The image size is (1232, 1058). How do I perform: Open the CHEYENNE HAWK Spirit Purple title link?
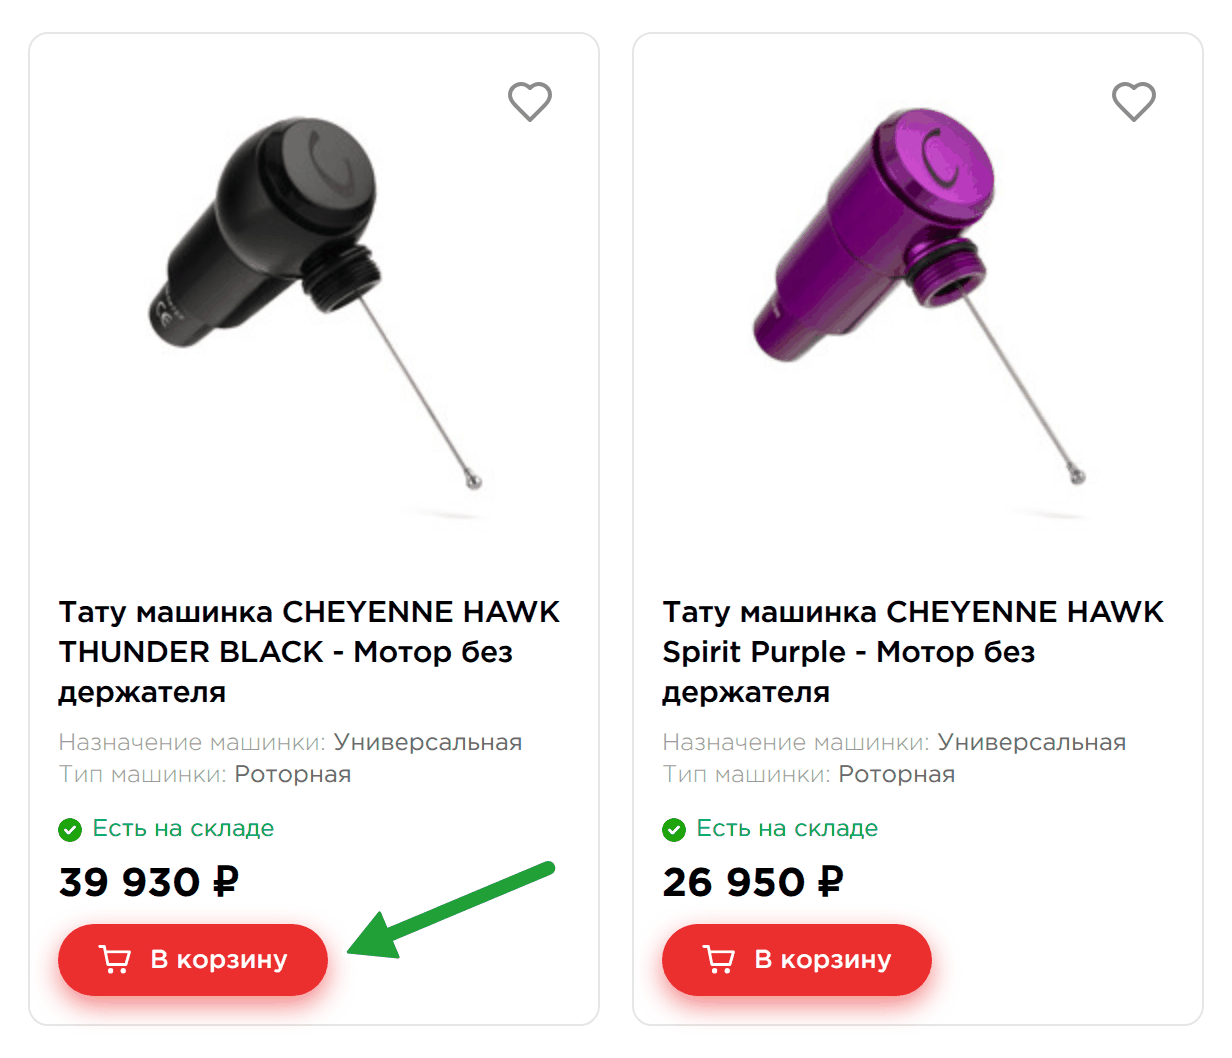pyautogui.click(x=913, y=652)
